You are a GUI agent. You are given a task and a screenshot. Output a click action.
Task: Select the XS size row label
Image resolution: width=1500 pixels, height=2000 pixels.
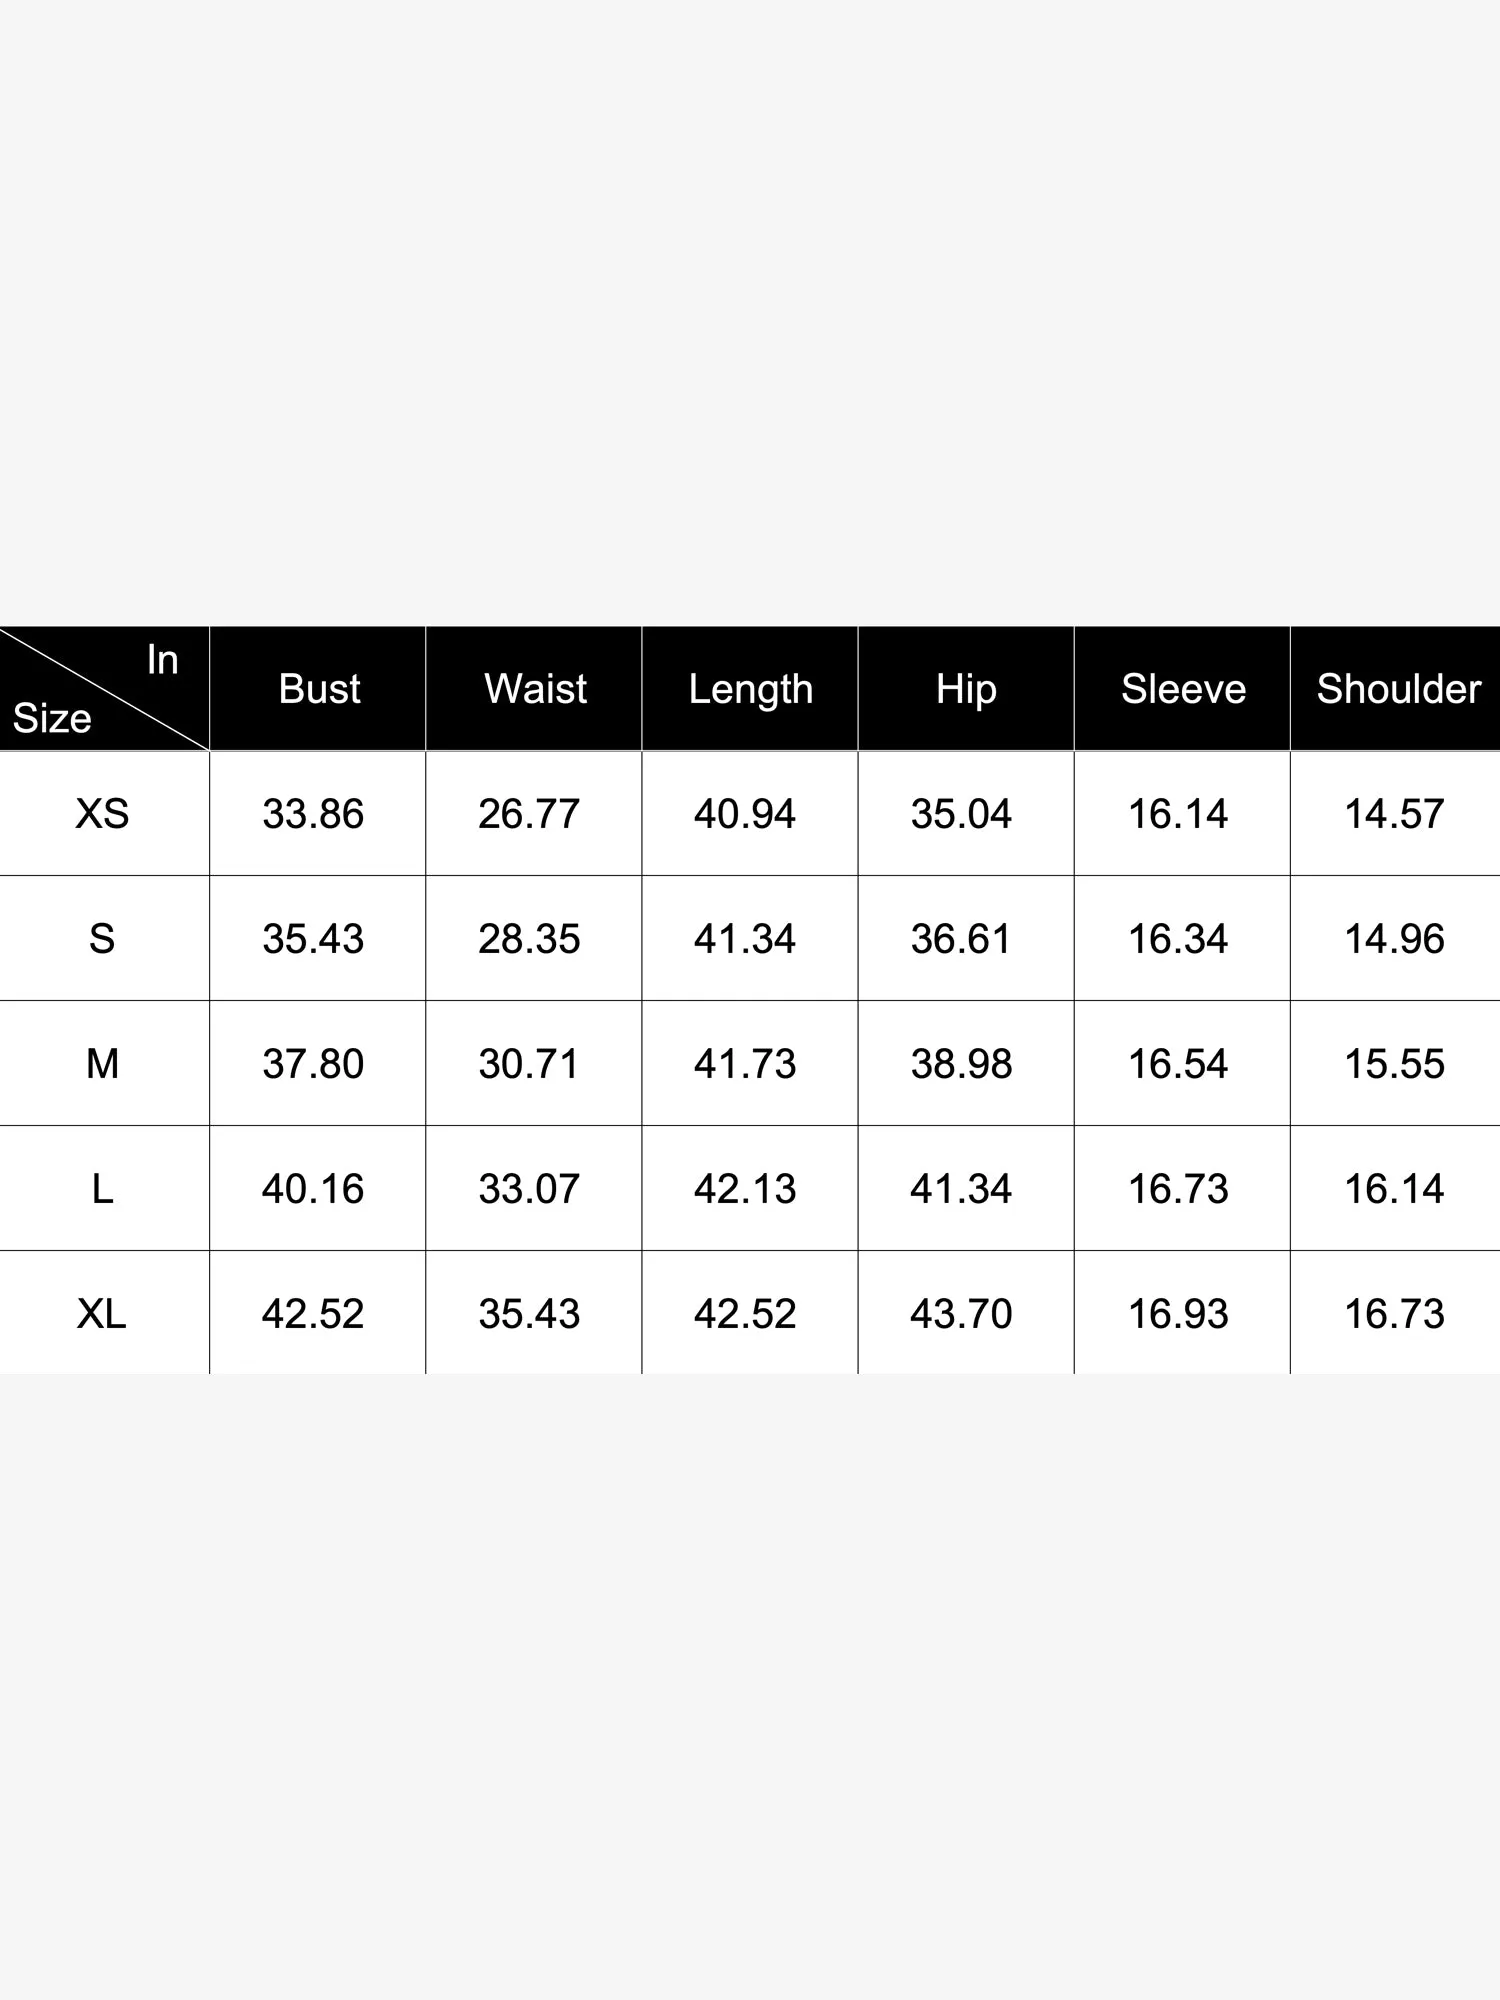point(102,814)
